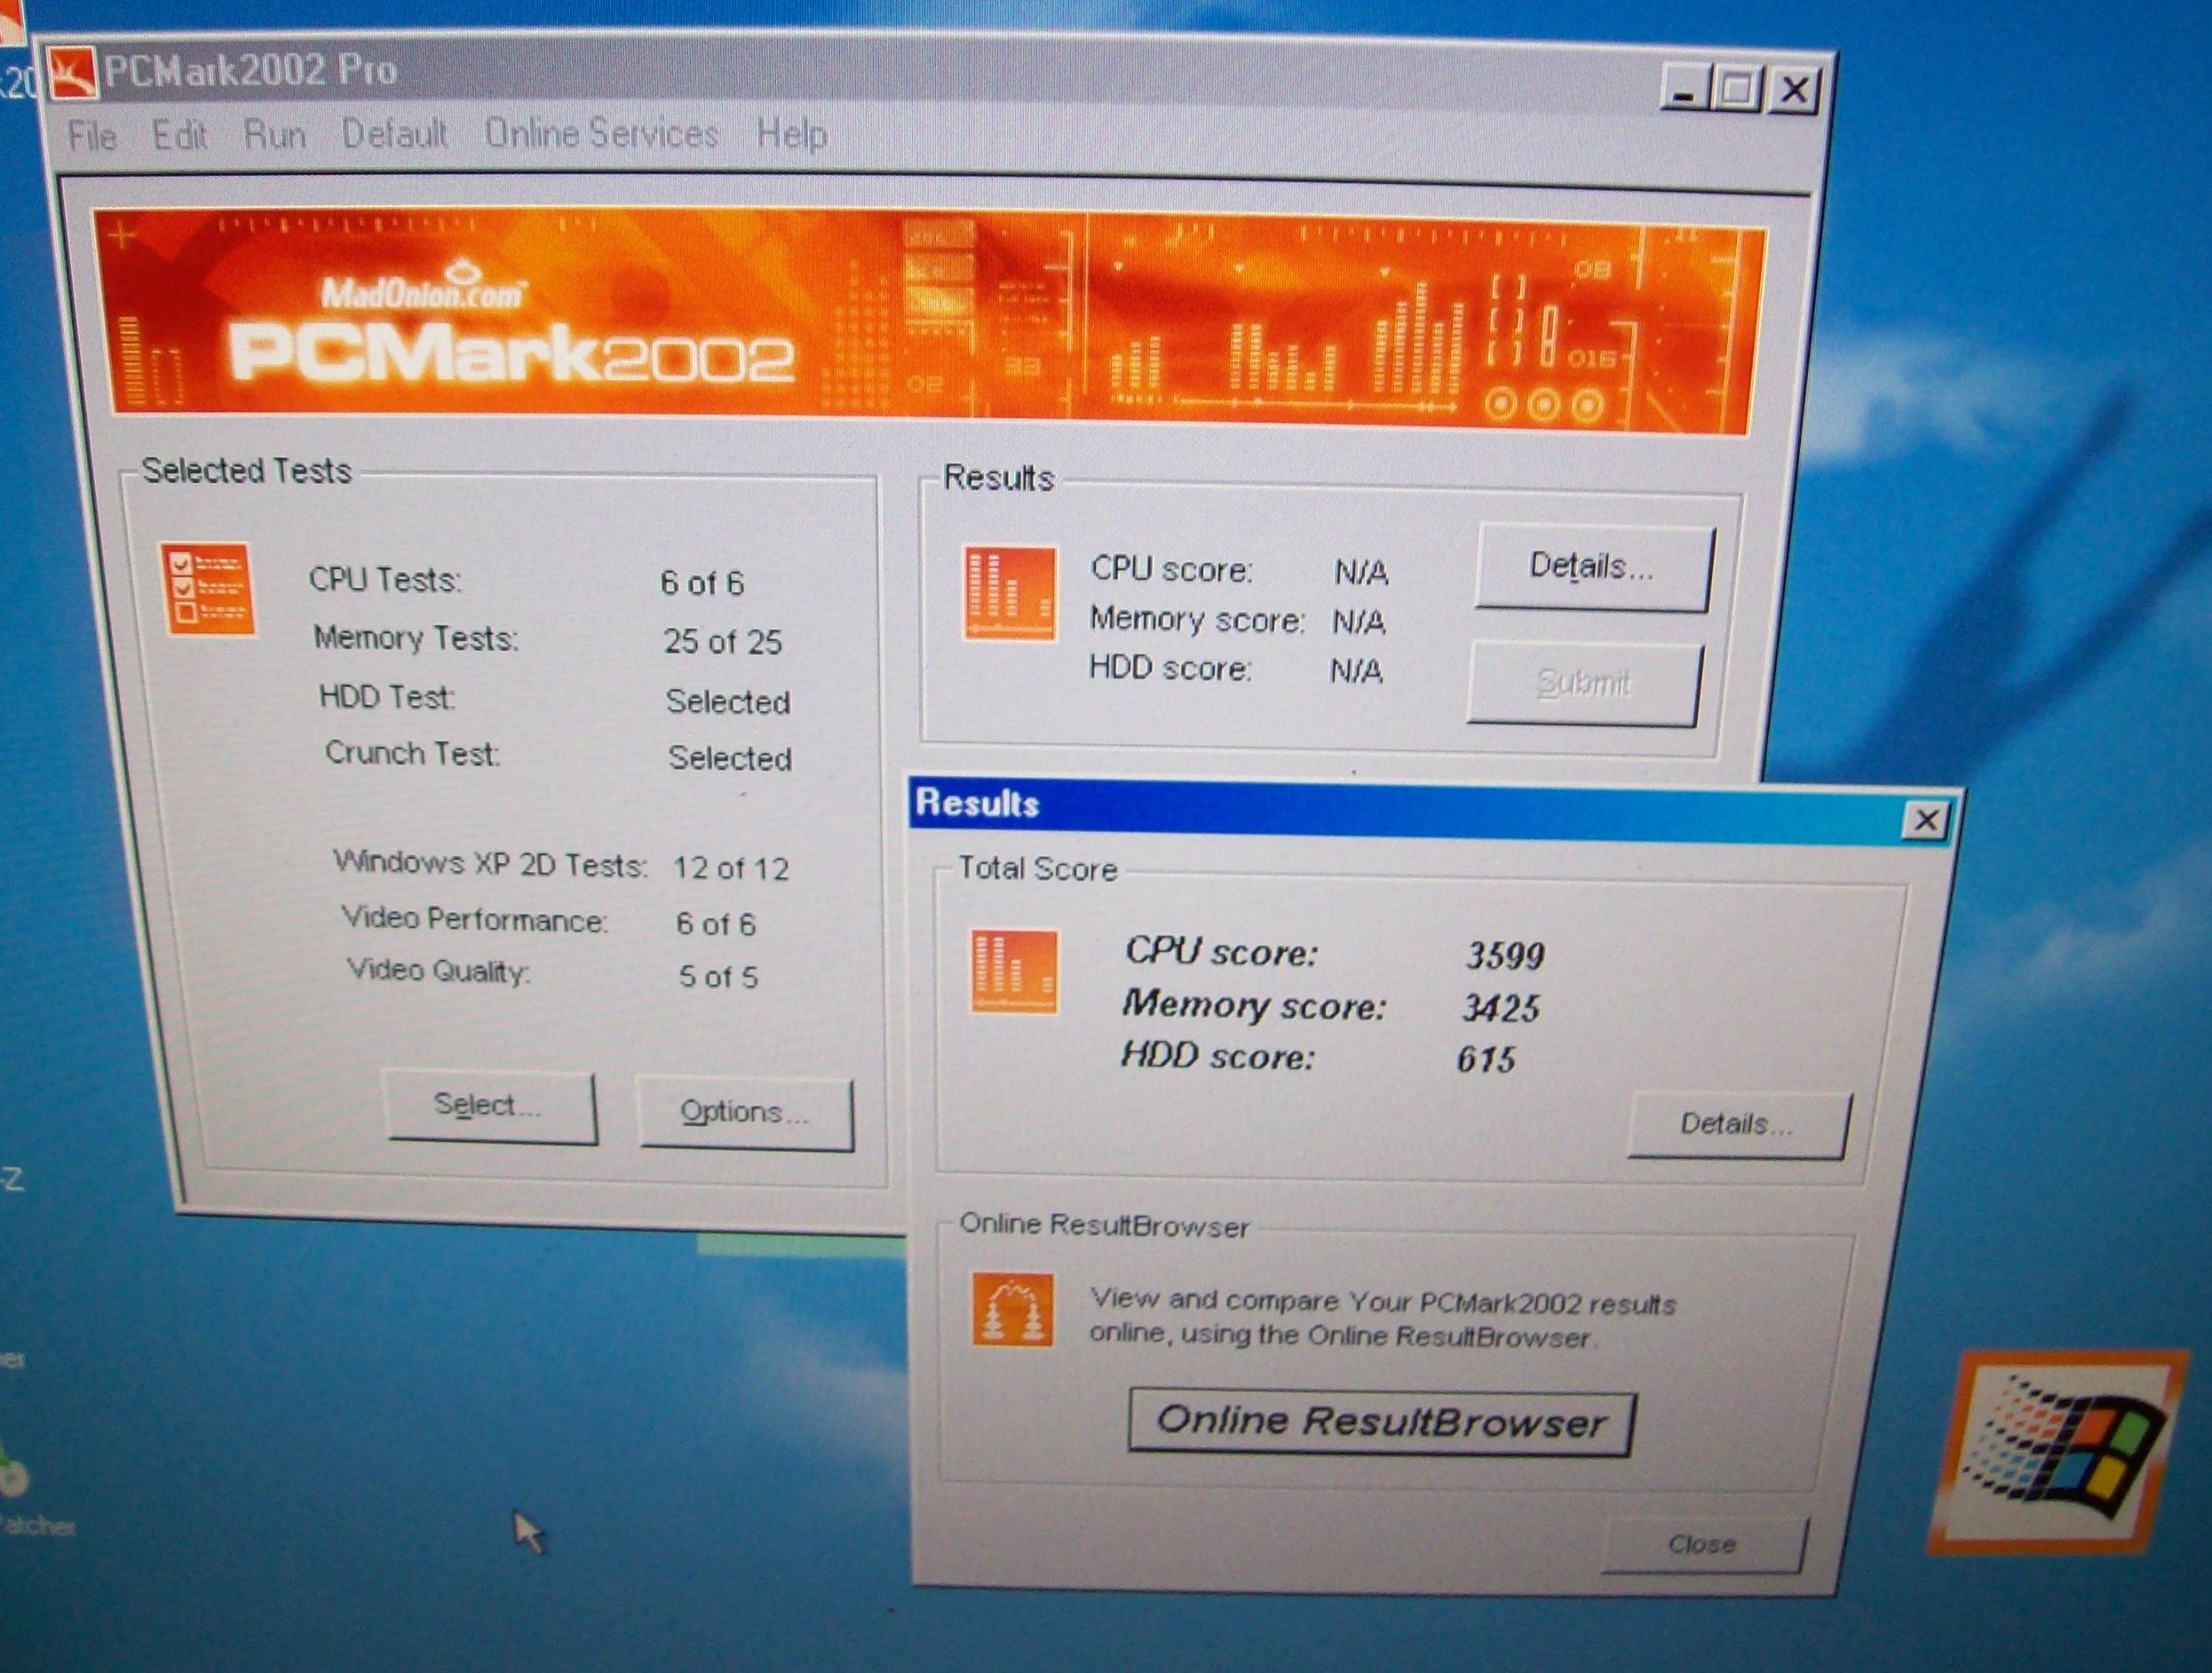
Task: Click 'View and compare Your PCMark2002 results' text
Action: (1383, 1302)
